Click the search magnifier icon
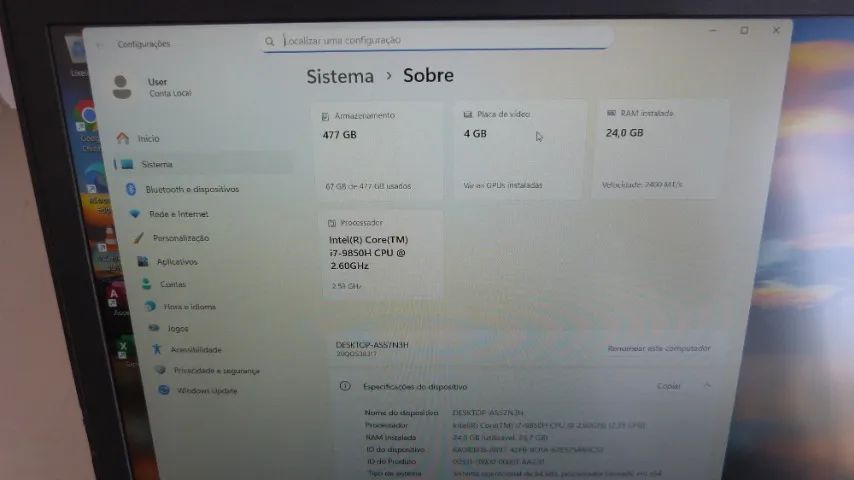 (269, 41)
